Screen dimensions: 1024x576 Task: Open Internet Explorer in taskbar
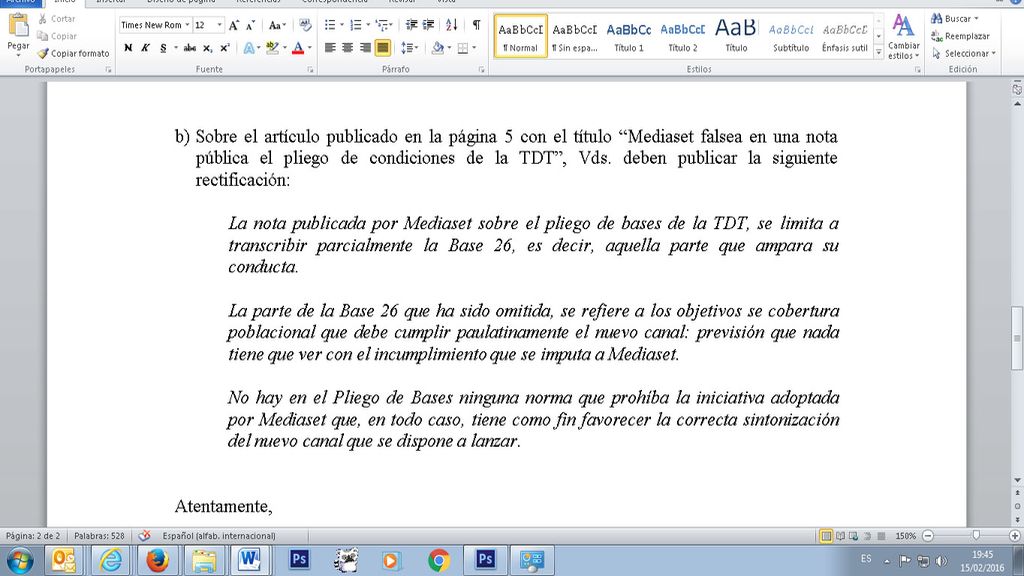click(110, 560)
